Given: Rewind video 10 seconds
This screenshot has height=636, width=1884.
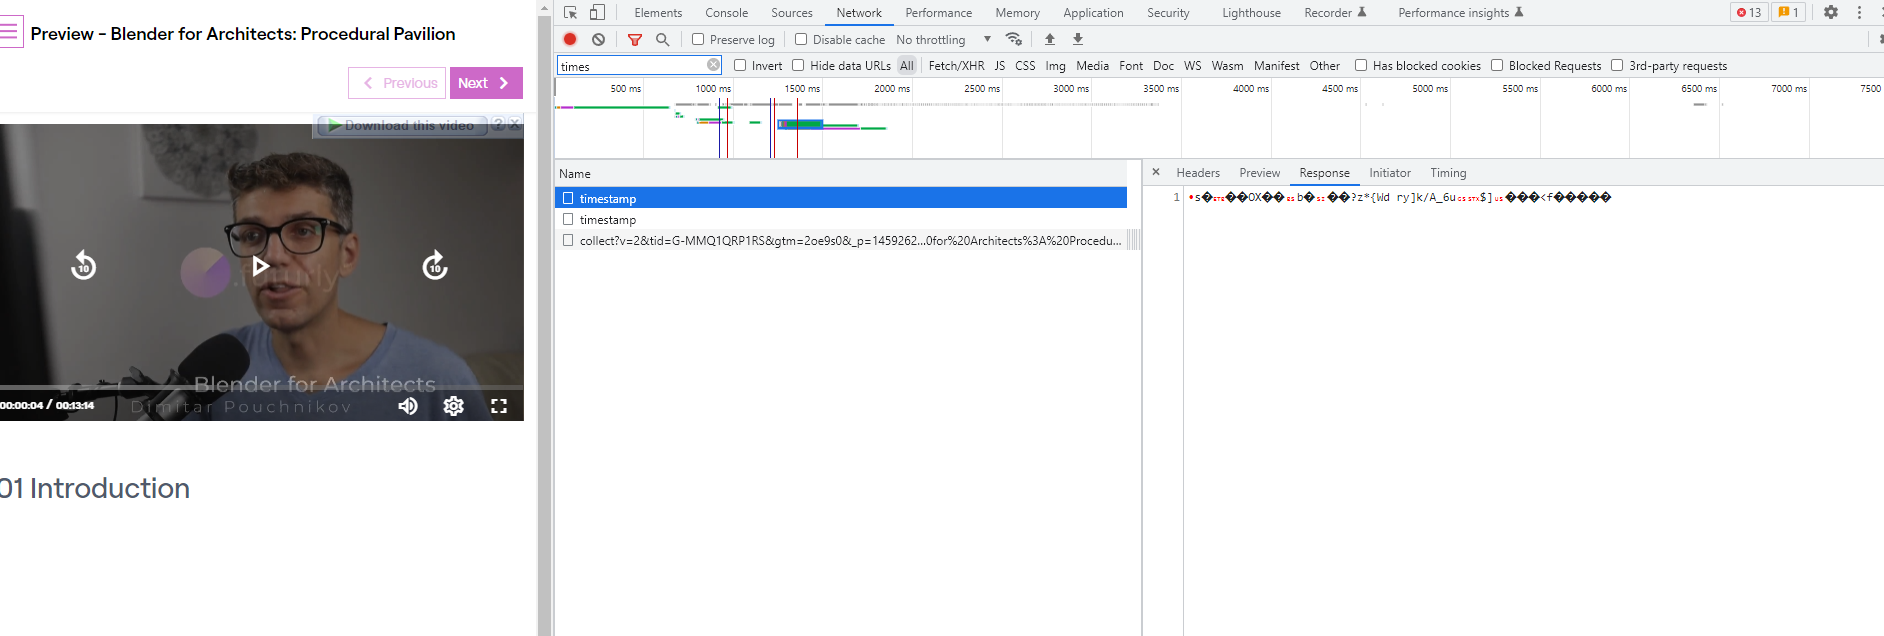Looking at the screenshot, I should pyautogui.click(x=84, y=265).
